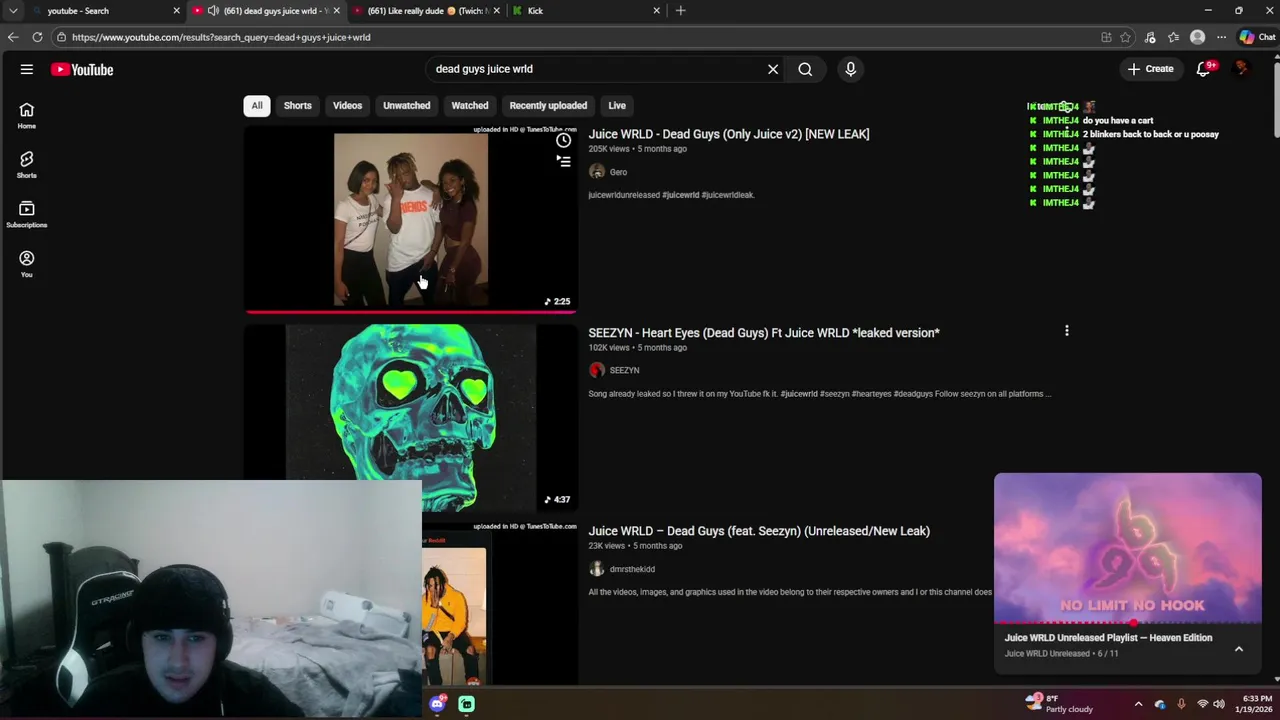This screenshot has height=720, width=1280.
Task: Open Juice WRLD – Dead Guys feat. Seezyn title
Action: point(759,531)
